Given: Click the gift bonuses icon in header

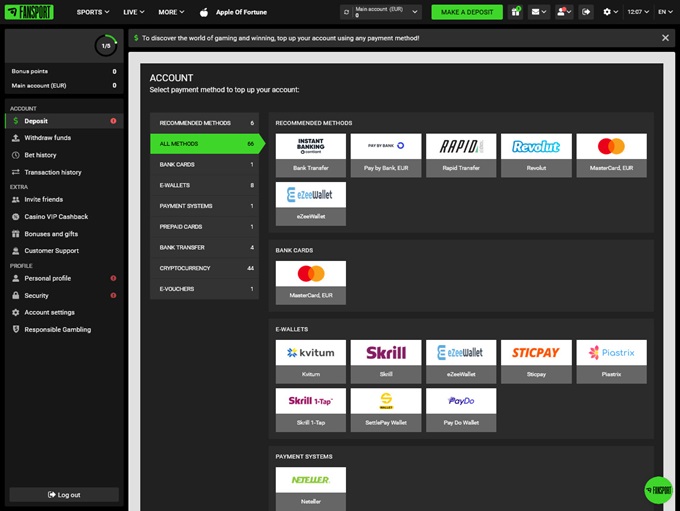Looking at the screenshot, I should 516,12.
